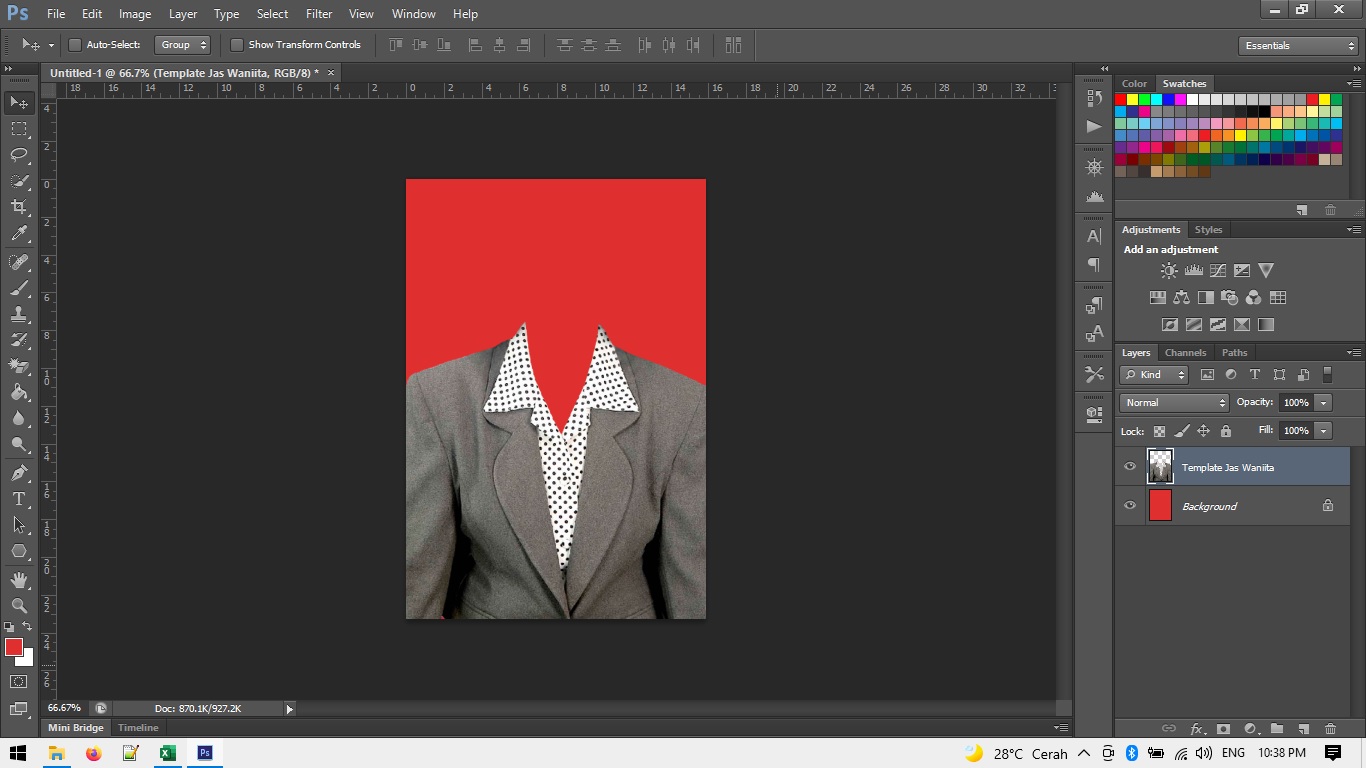Open the Levels adjustment icon
This screenshot has width=1366, height=768.
tap(1193, 270)
